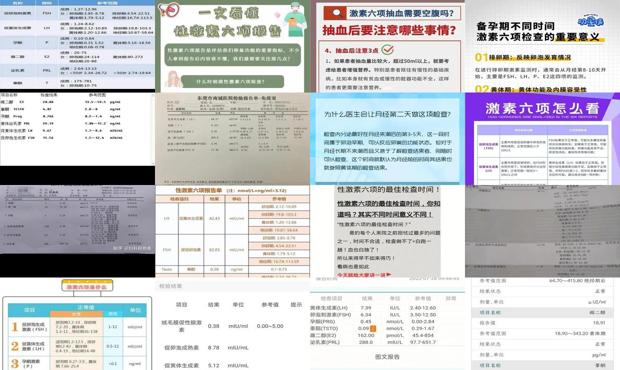The image size is (620, 370).
Task: Open the orange '性激素六项报告单' table image
Action: click(x=232, y=231)
